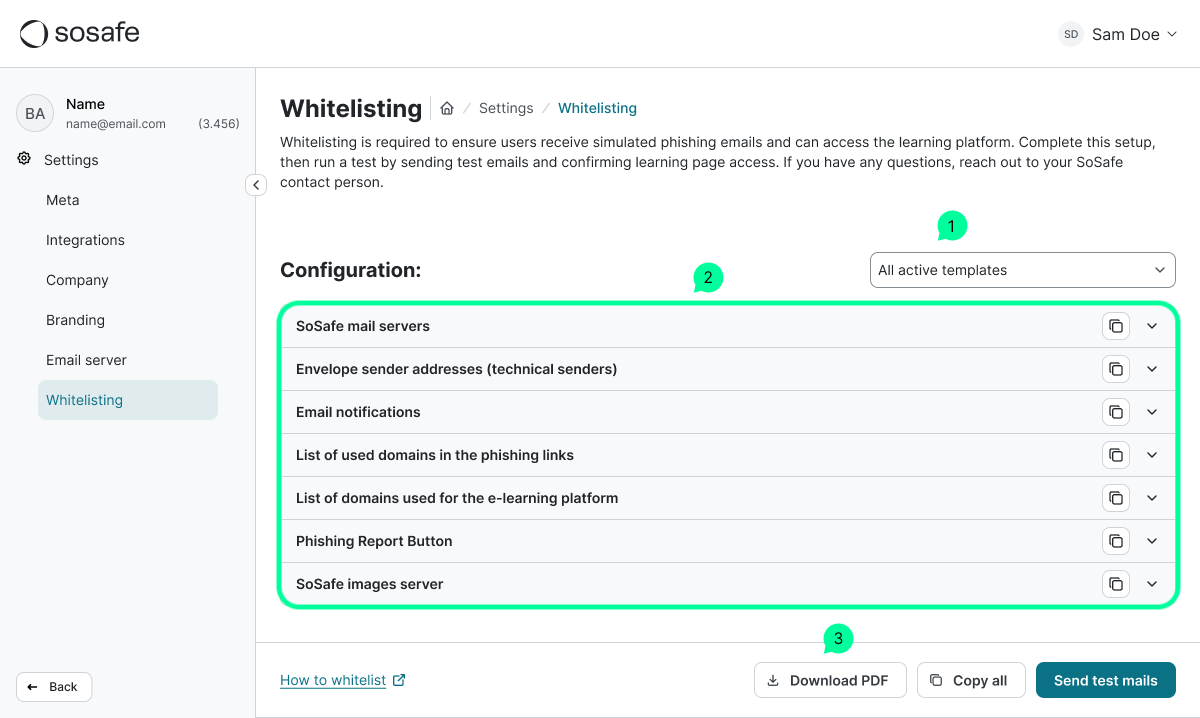The image size is (1200, 718).
Task: Expand the SoSafe mail servers section
Action: point(1152,326)
